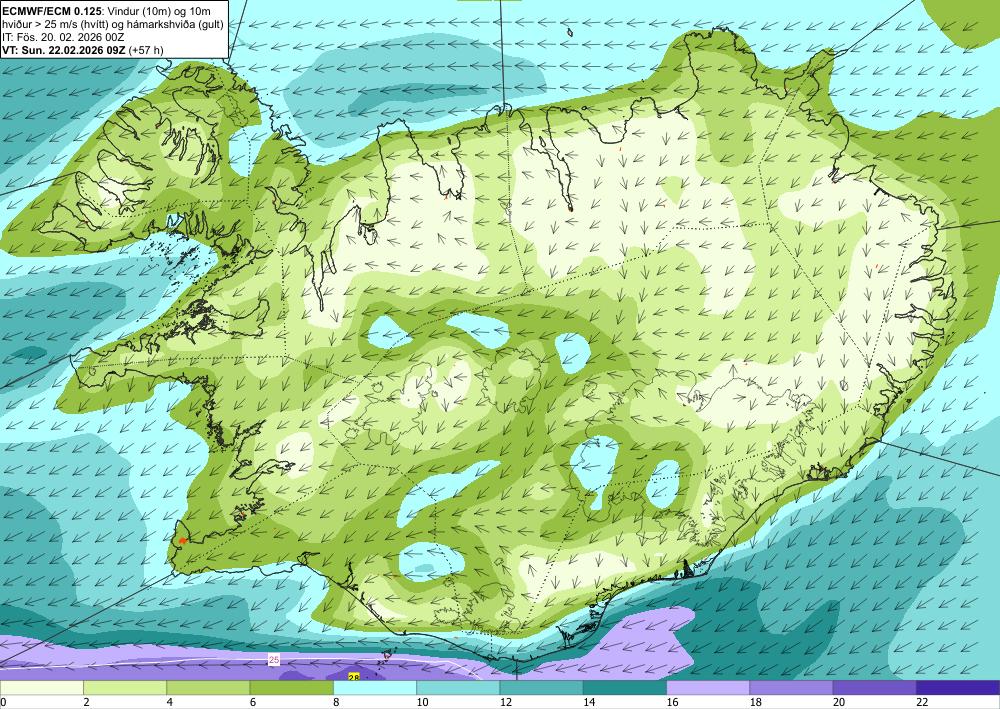Click the '25' gust contour label
The image size is (1000, 709).
(x=274, y=660)
